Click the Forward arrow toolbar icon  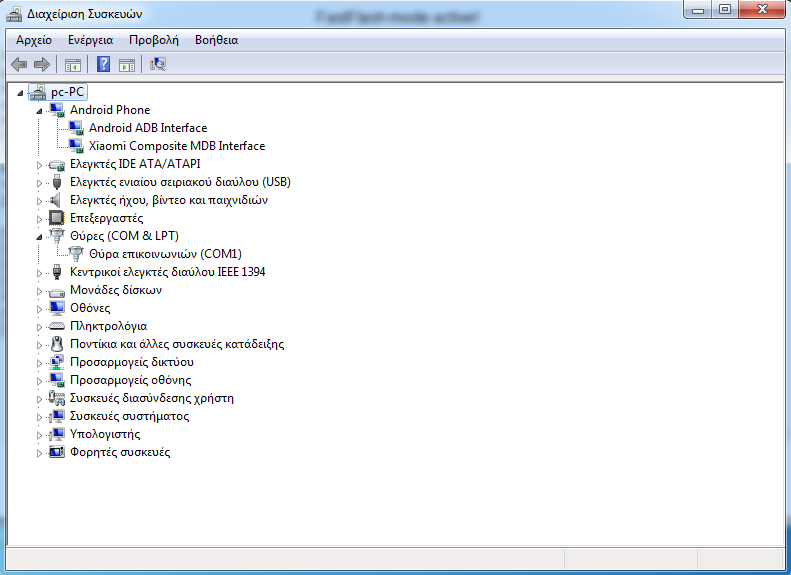click(41, 65)
